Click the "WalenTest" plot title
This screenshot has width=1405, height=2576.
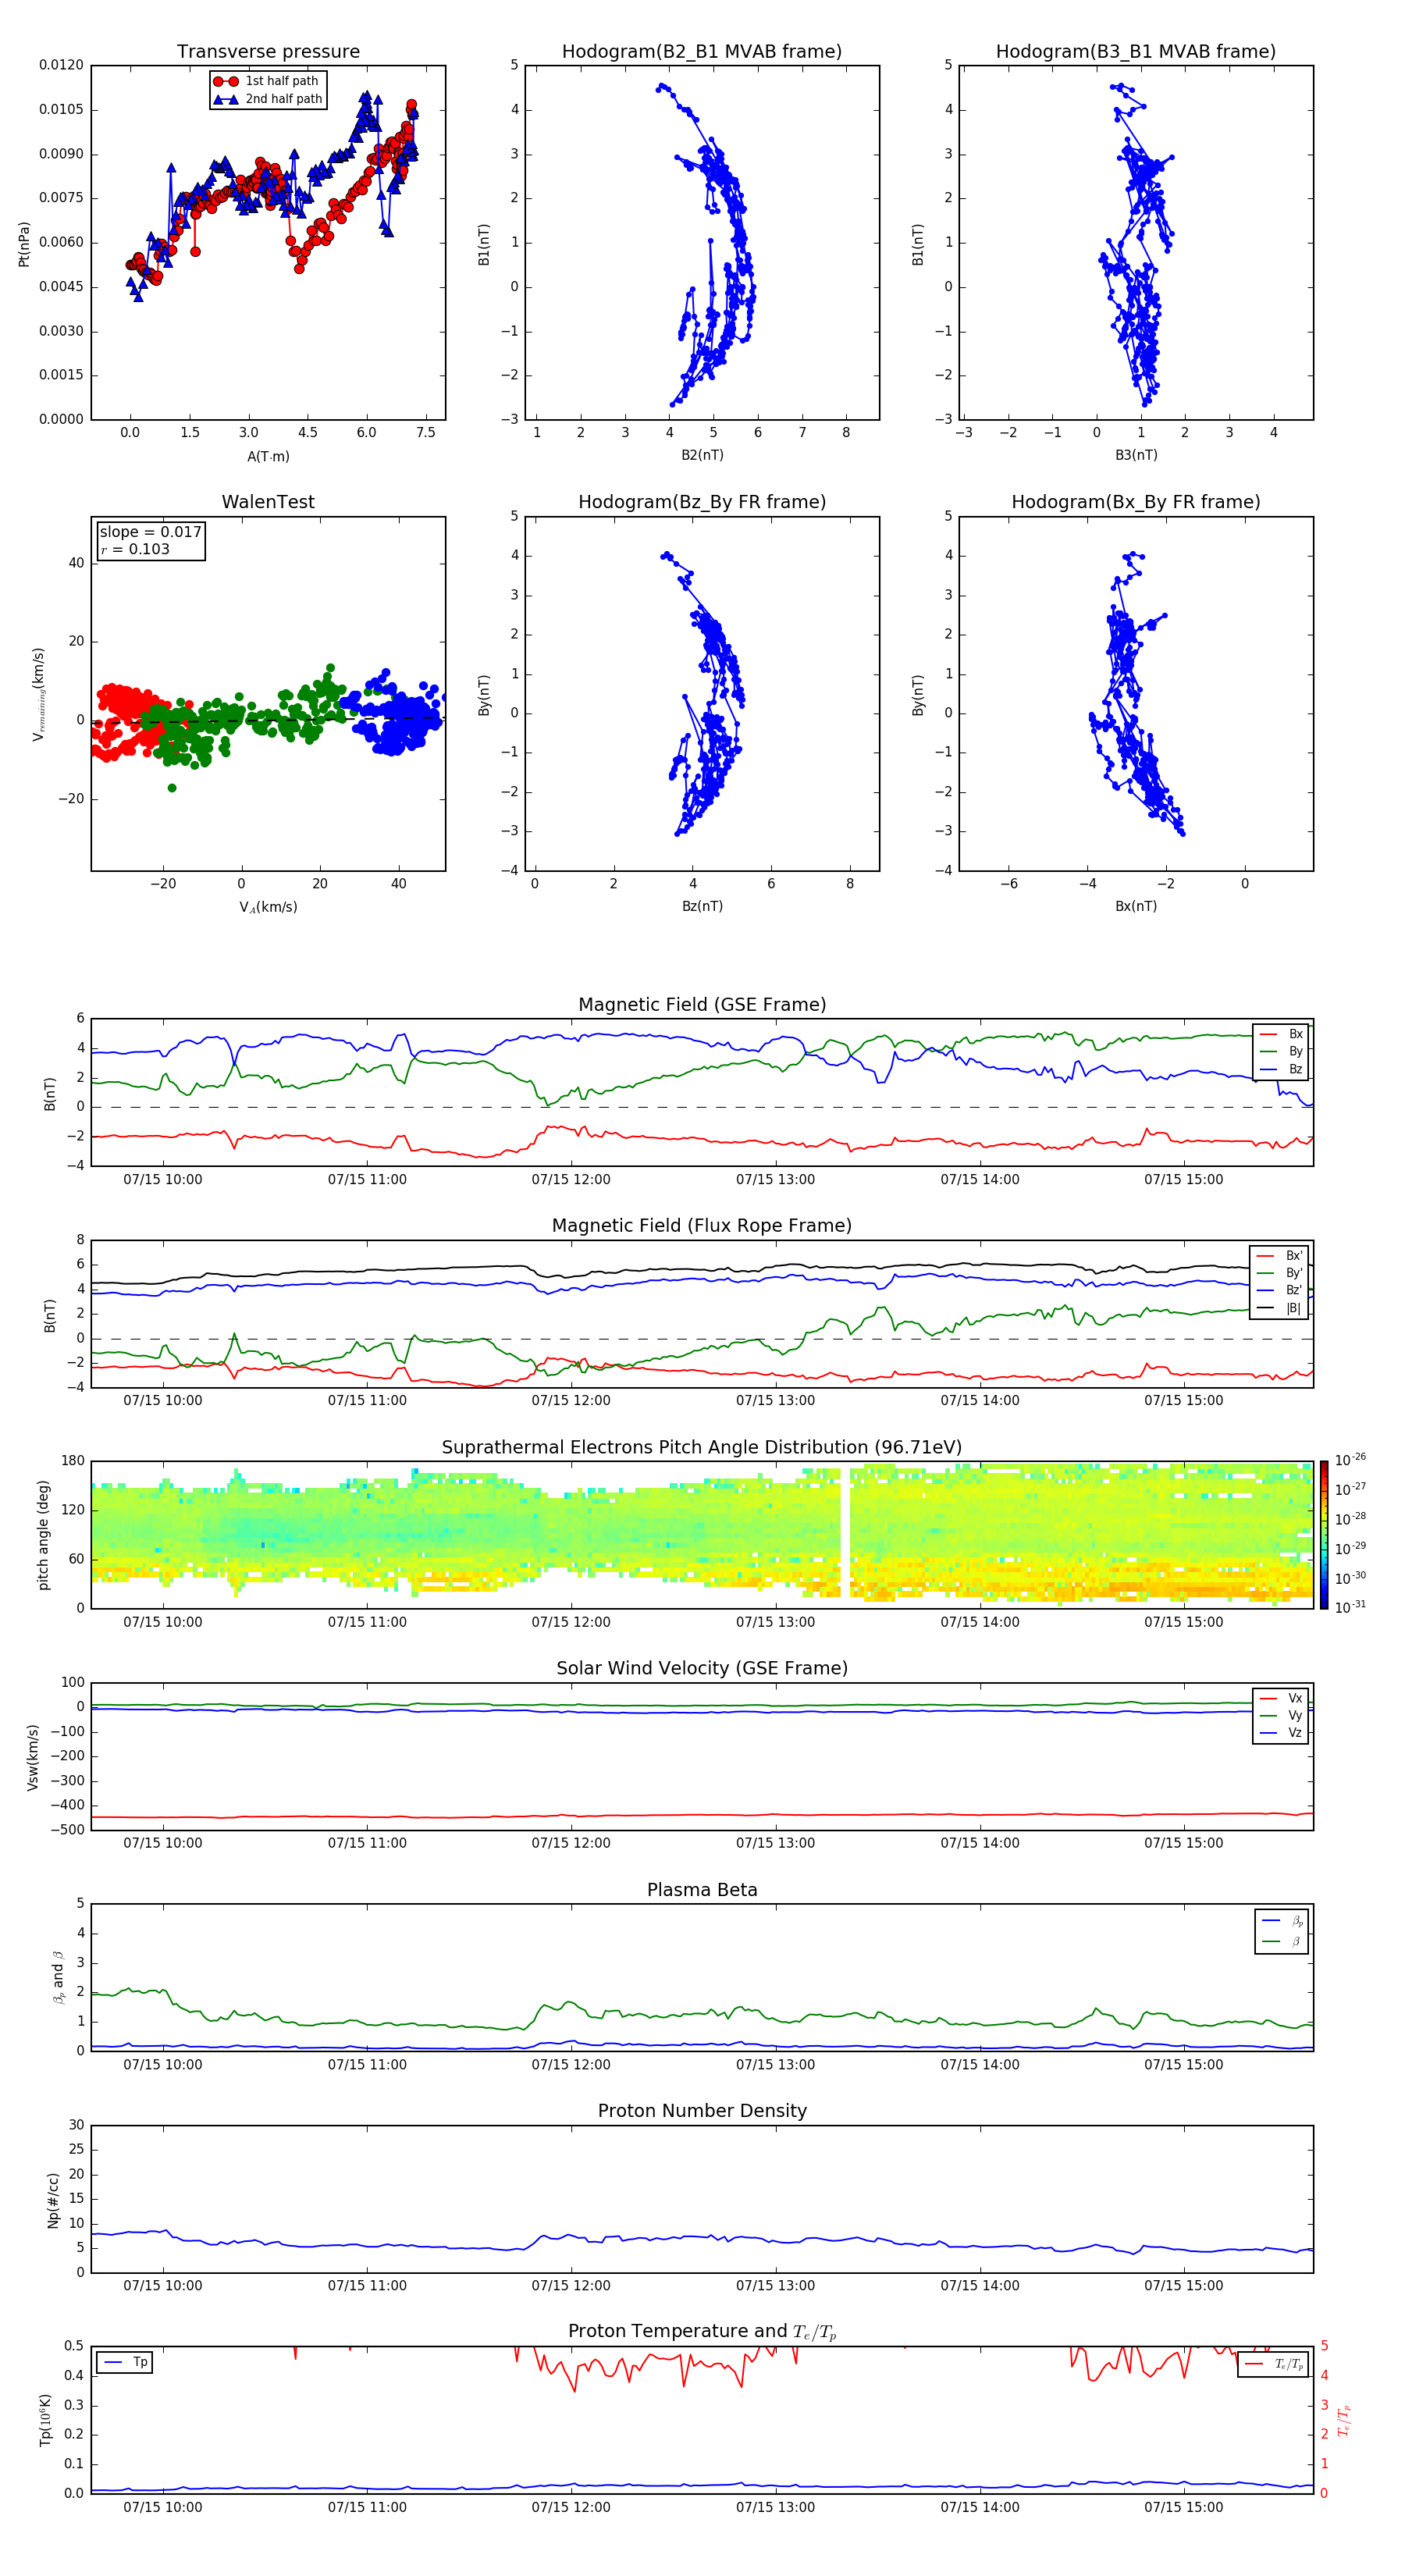coord(268,502)
